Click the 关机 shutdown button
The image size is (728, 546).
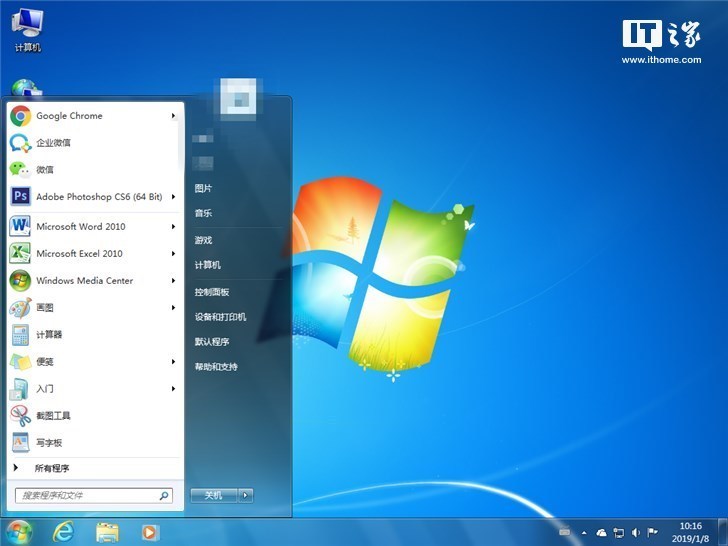tap(214, 495)
